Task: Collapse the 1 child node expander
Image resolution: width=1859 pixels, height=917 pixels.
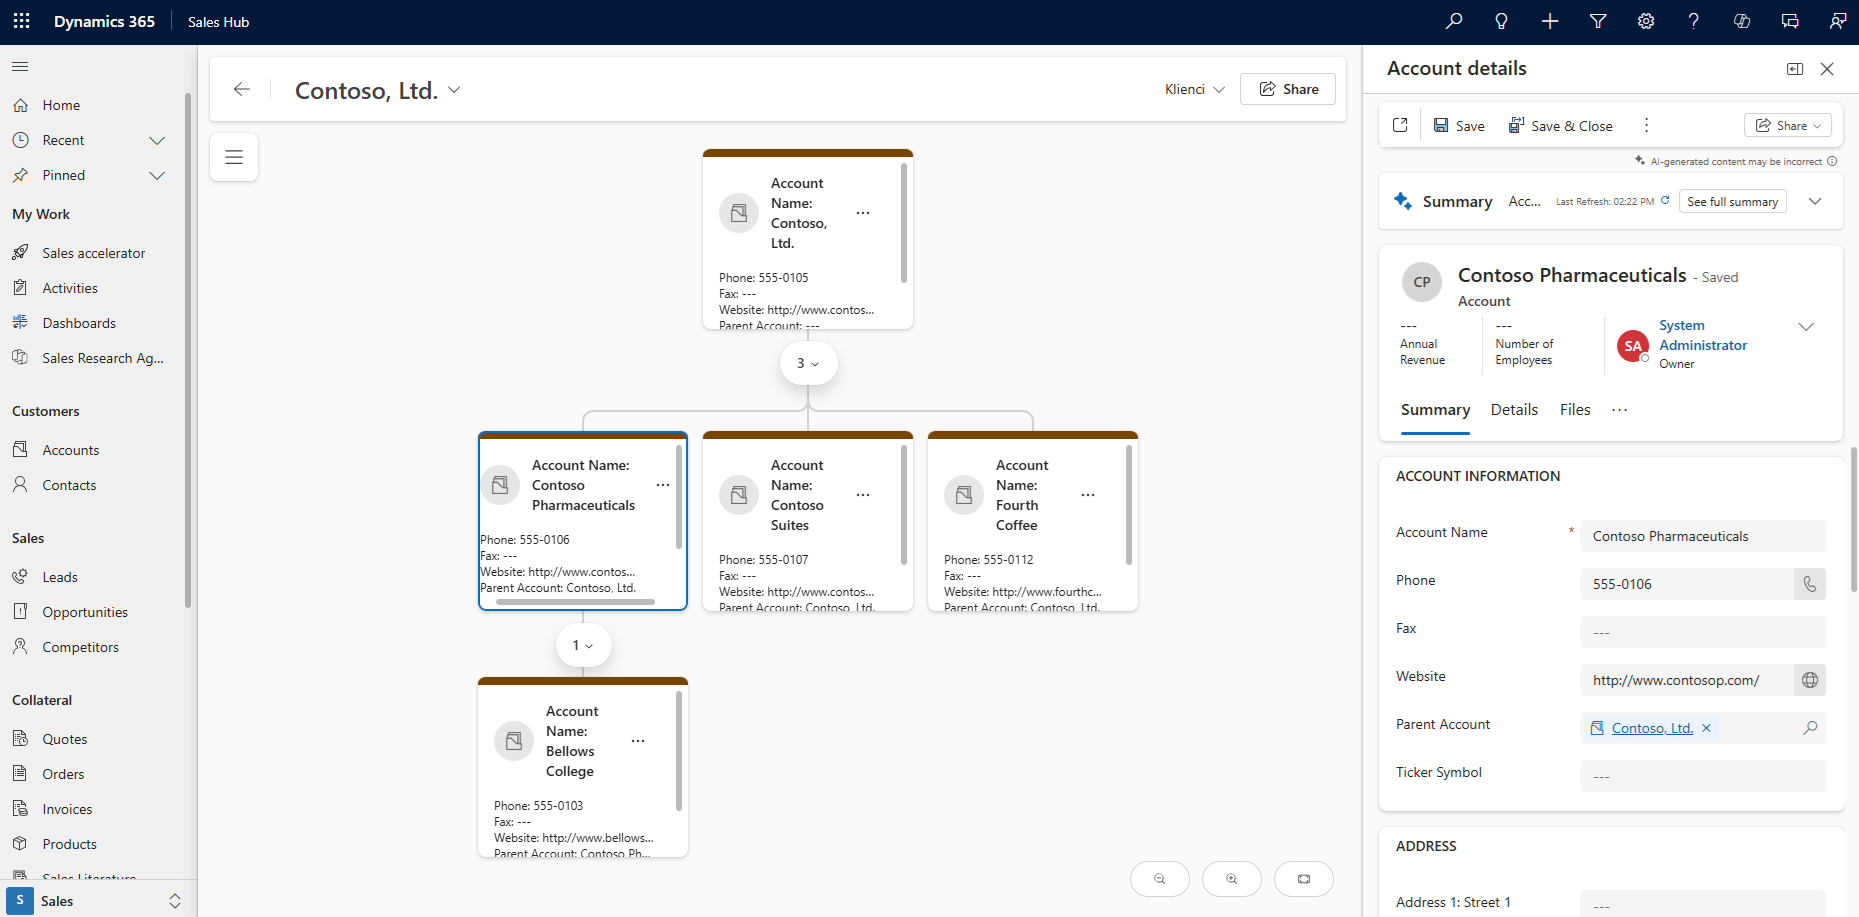Action: coord(583,645)
